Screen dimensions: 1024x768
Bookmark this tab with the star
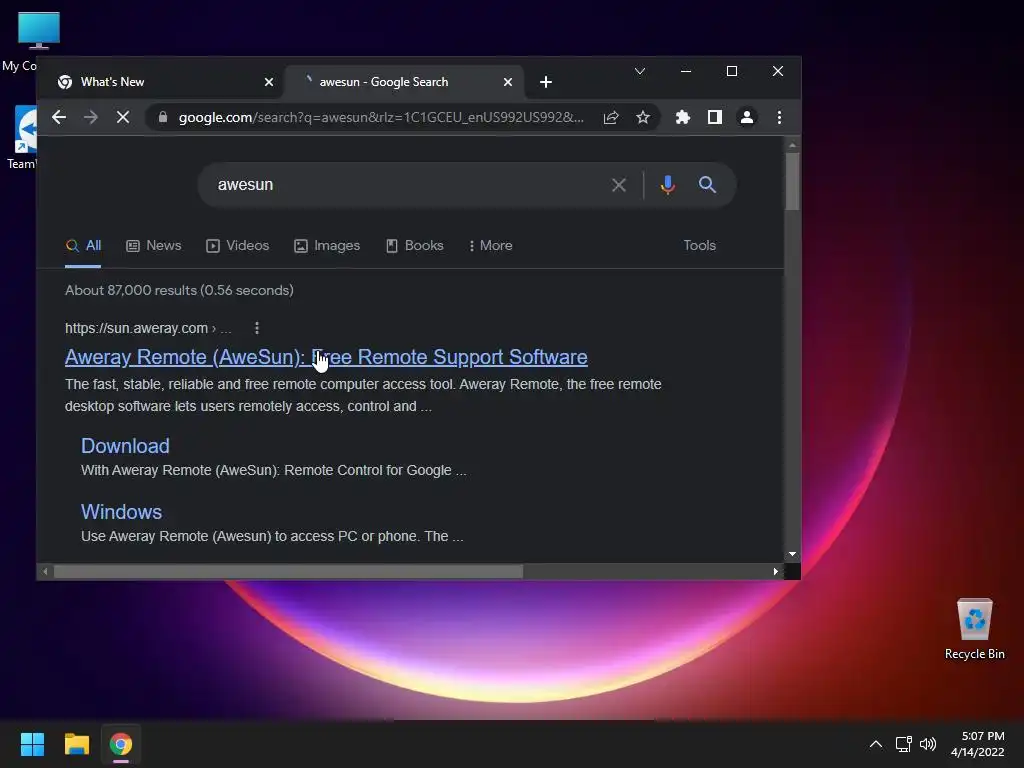tap(643, 118)
